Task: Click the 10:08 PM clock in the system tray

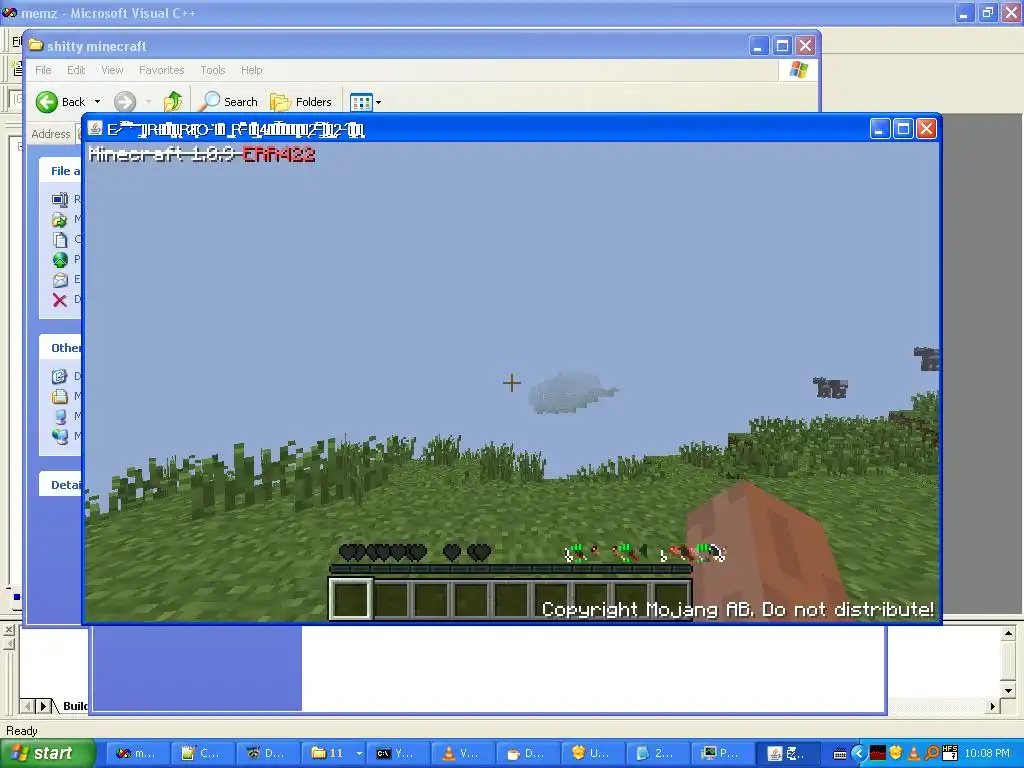Action: (987, 753)
